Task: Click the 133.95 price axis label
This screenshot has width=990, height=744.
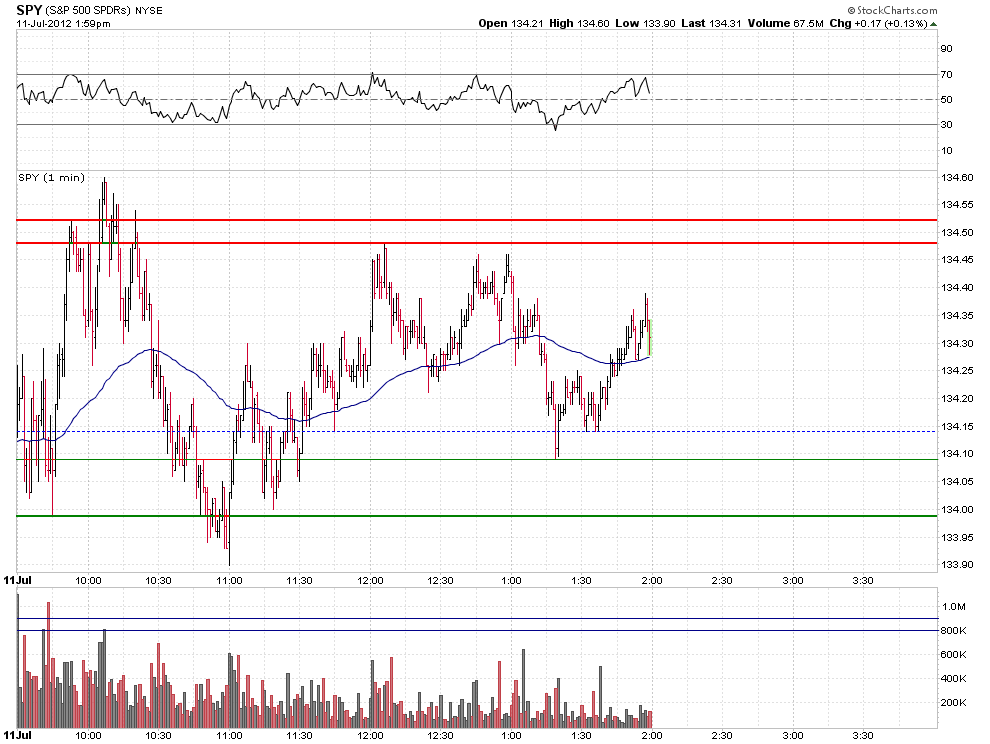Action: pyautogui.click(x=957, y=537)
